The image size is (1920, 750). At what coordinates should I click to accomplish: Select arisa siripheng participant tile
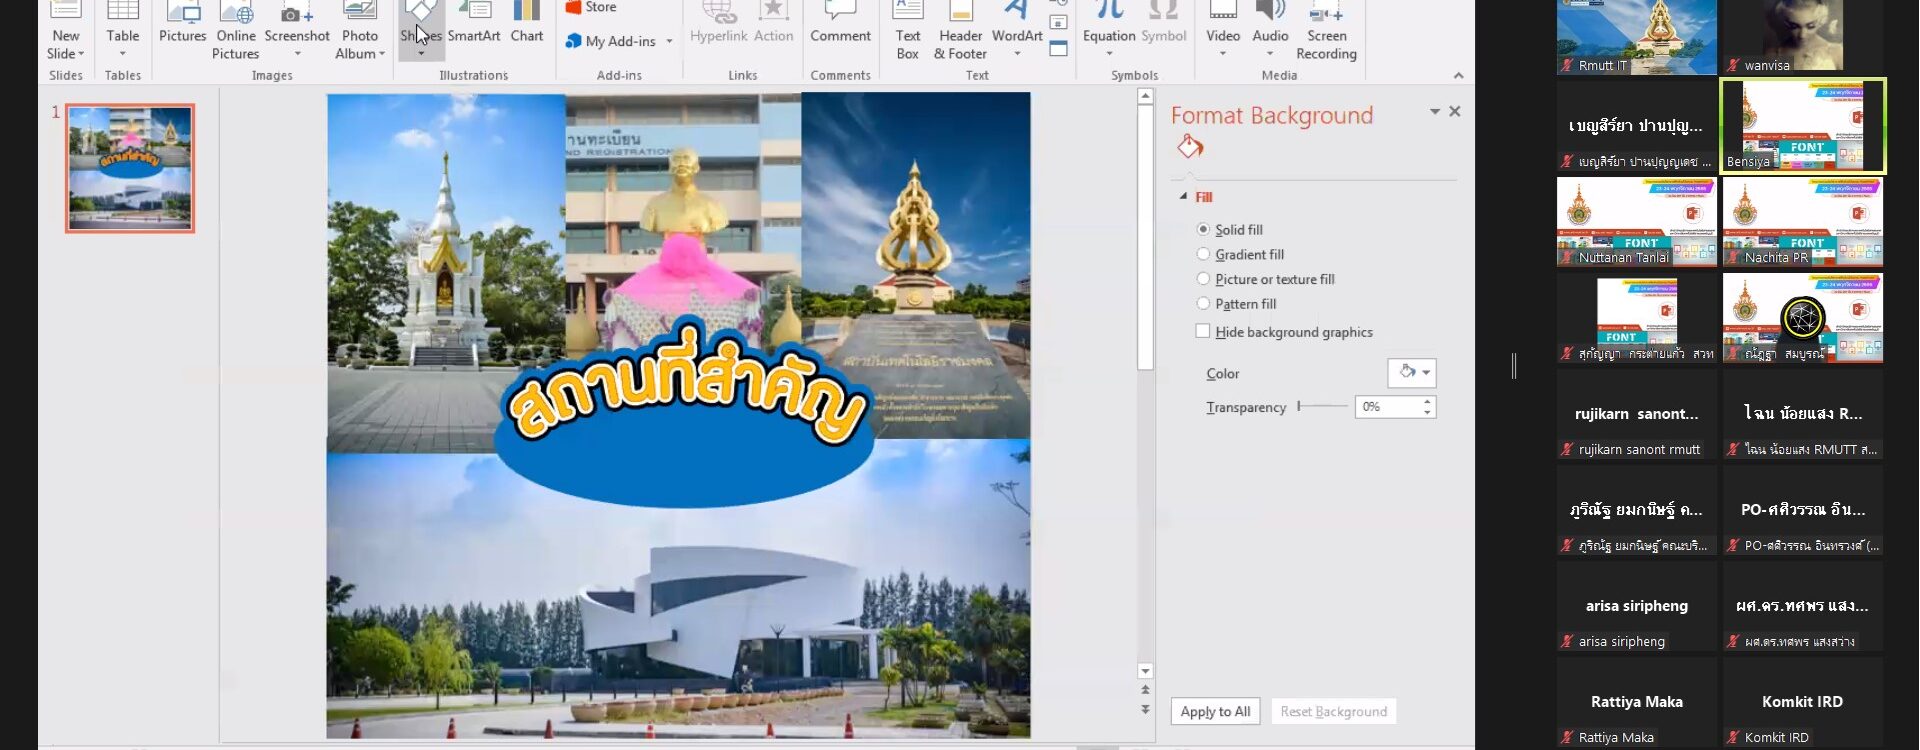click(1637, 606)
